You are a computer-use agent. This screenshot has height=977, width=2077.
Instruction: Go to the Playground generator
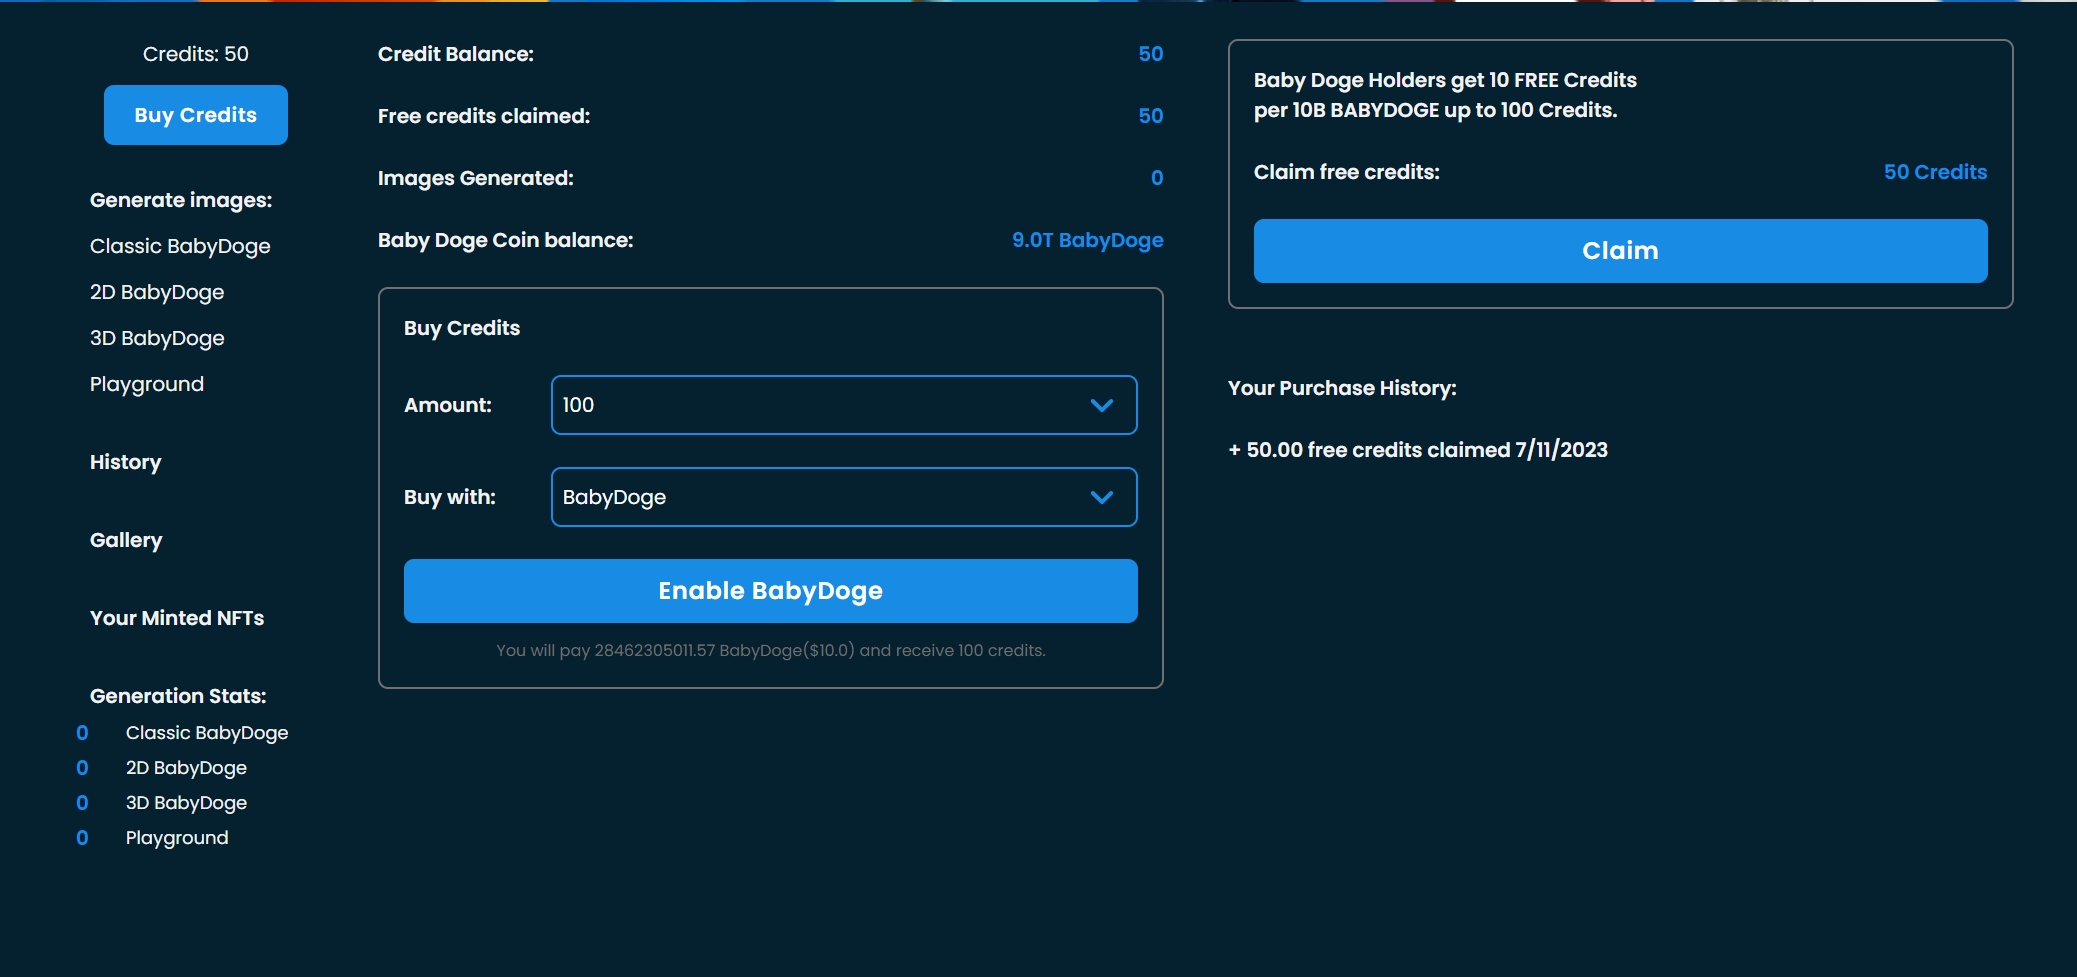point(147,384)
